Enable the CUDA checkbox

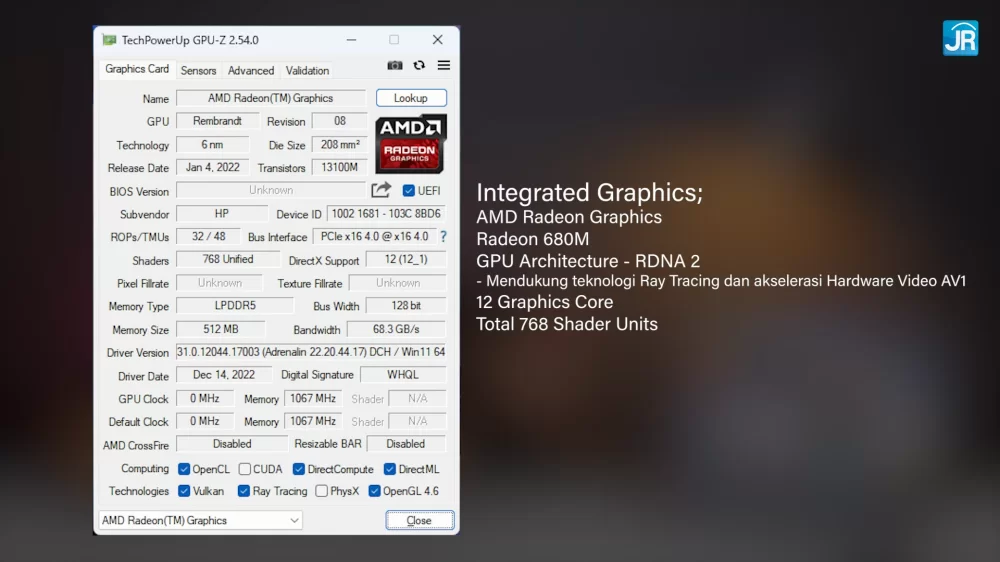click(245, 469)
